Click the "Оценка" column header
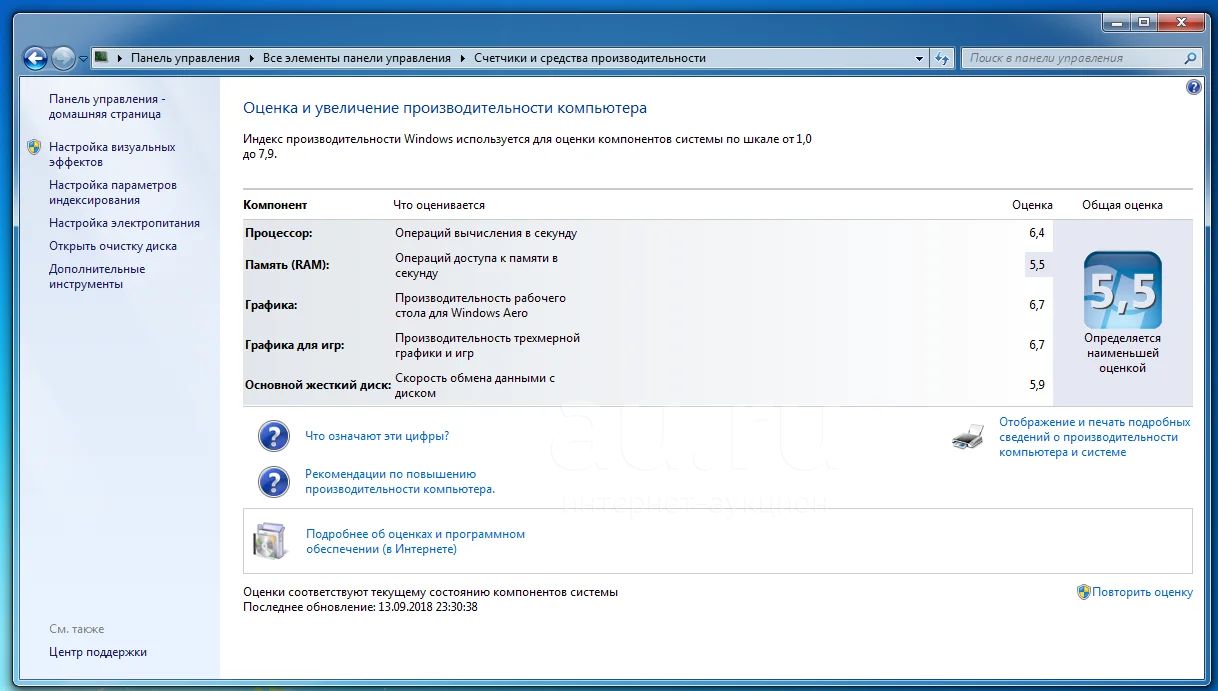This screenshot has width=1218, height=691. pyautogui.click(x=1032, y=205)
